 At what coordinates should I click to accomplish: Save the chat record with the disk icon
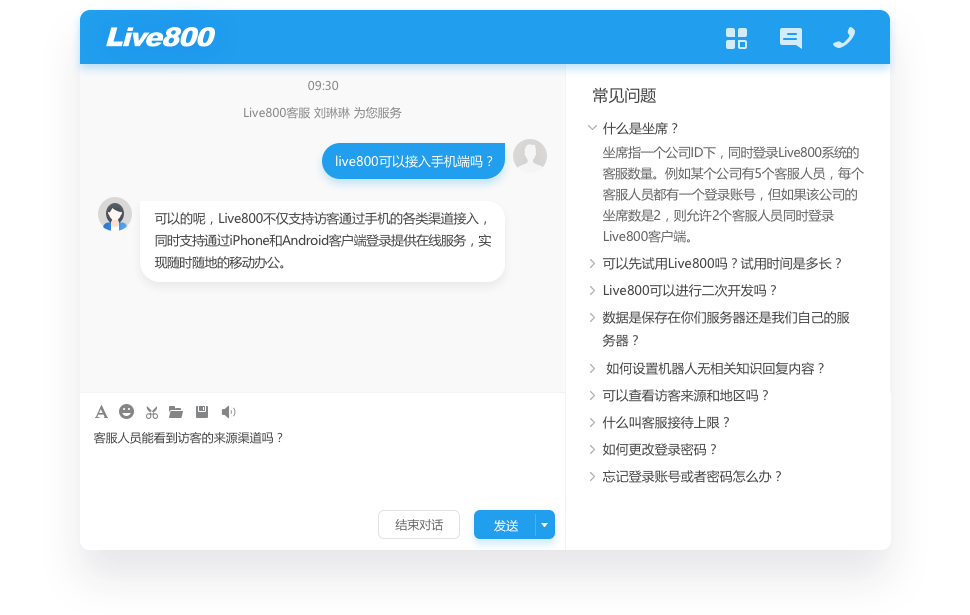(x=201, y=411)
